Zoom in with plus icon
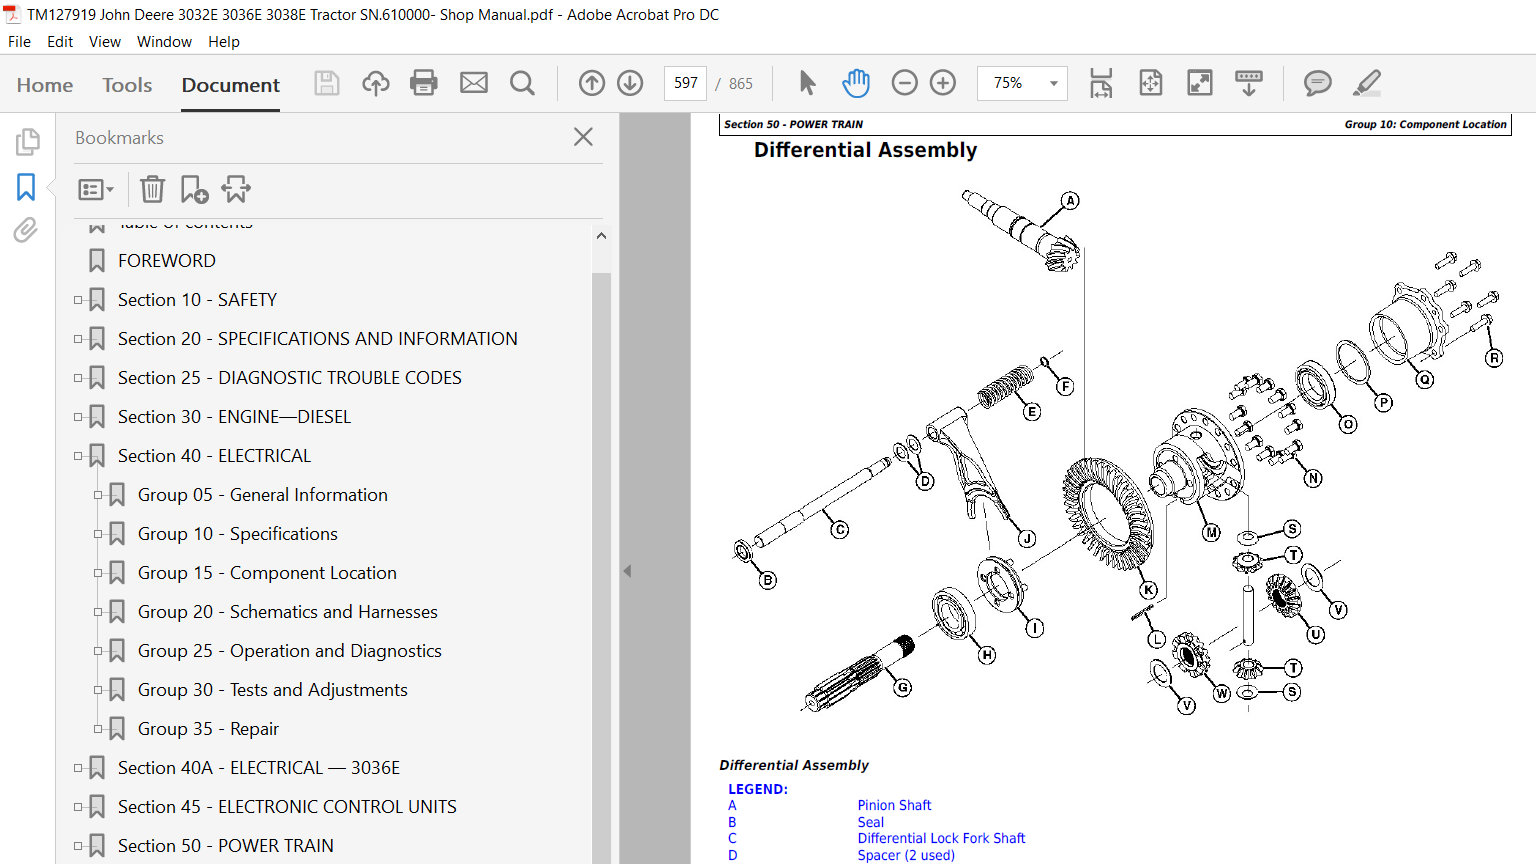 click(x=943, y=83)
